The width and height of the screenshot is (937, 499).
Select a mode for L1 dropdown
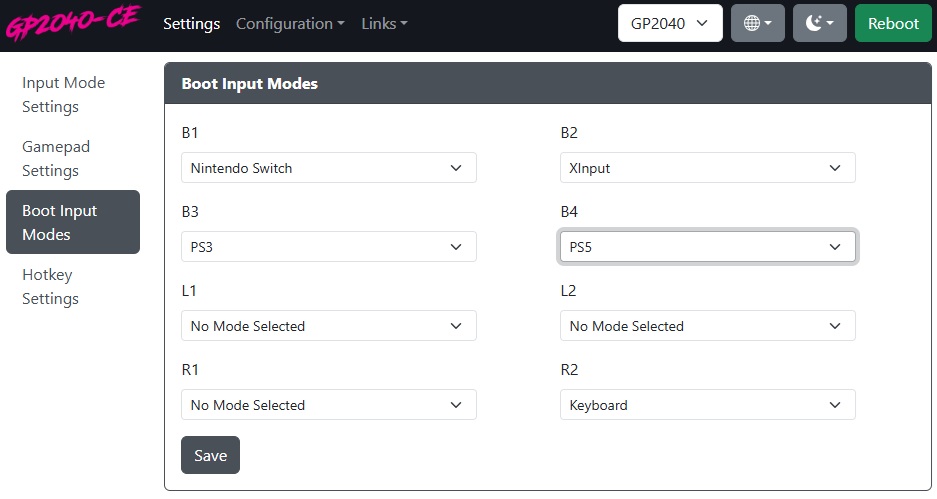click(328, 326)
